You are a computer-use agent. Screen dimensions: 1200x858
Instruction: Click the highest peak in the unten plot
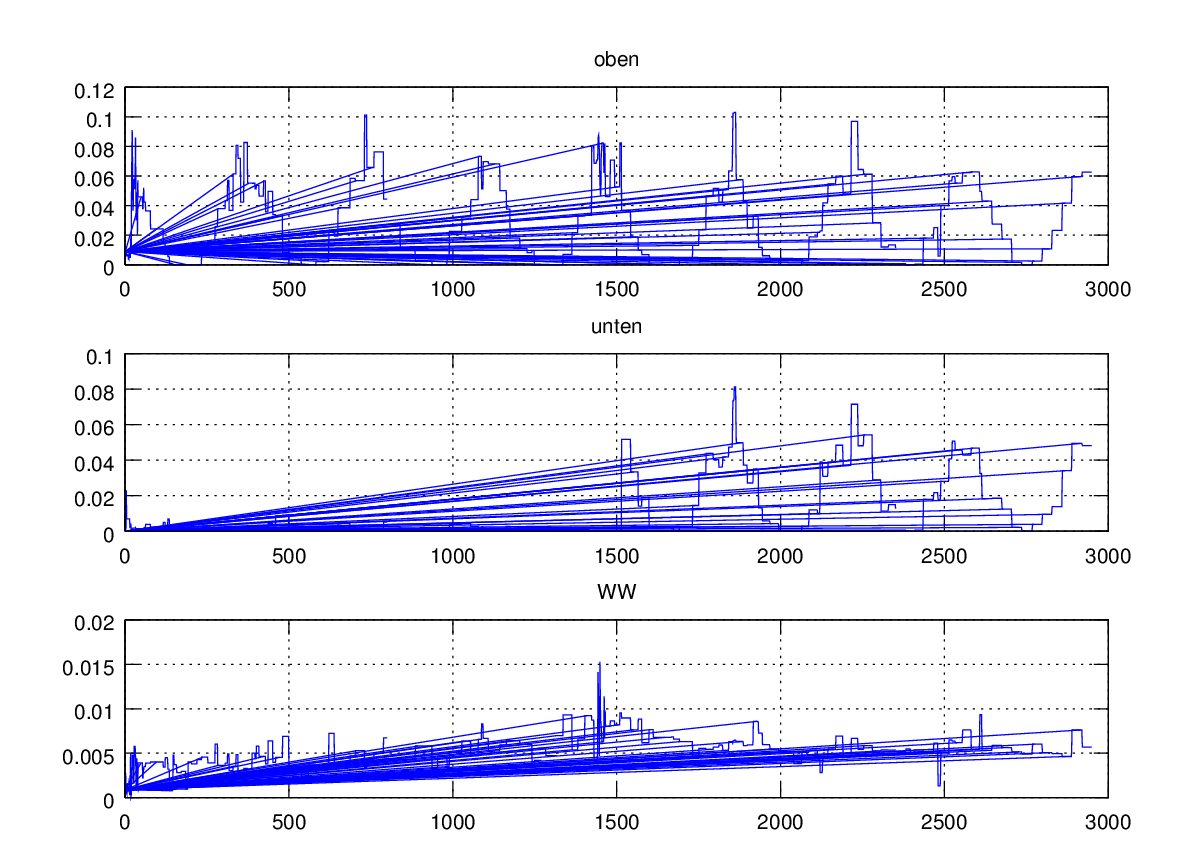[734, 388]
